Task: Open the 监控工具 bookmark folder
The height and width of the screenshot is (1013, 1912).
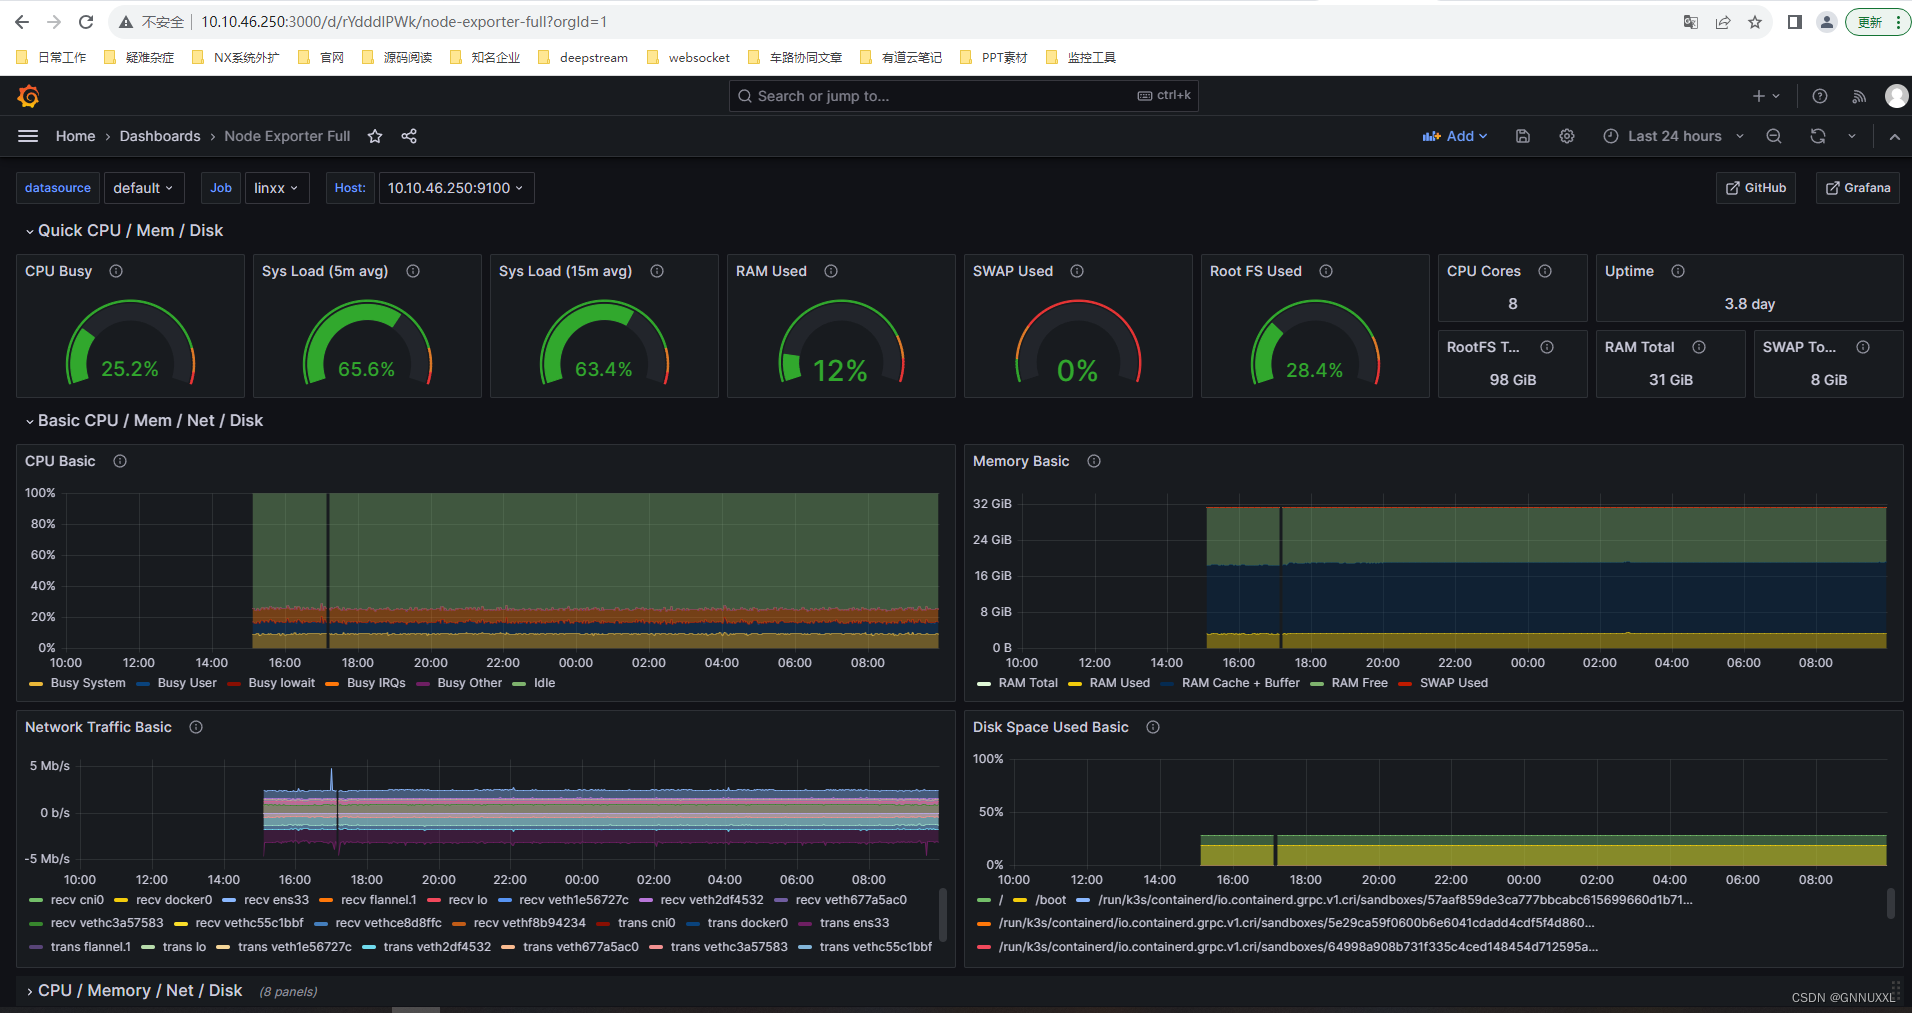Action: point(1081,57)
